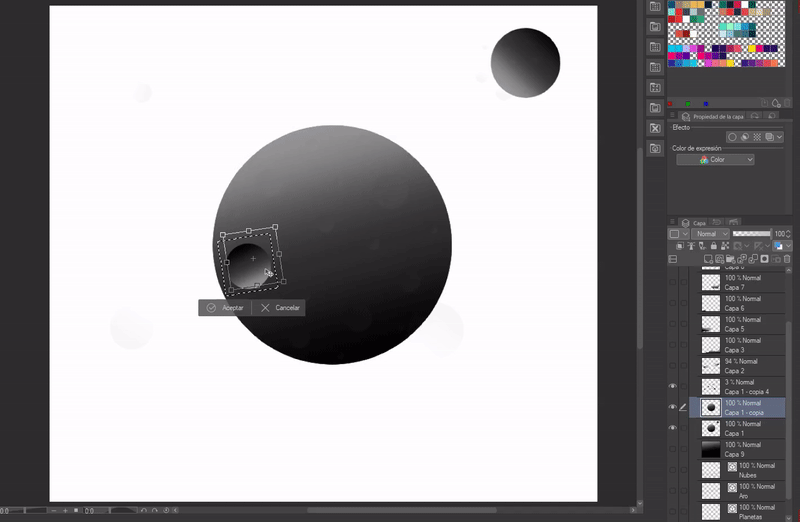Screen dimensions: 800x522
Task: Open the Propiedad de la capa panel menu
Action: pos(672,116)
